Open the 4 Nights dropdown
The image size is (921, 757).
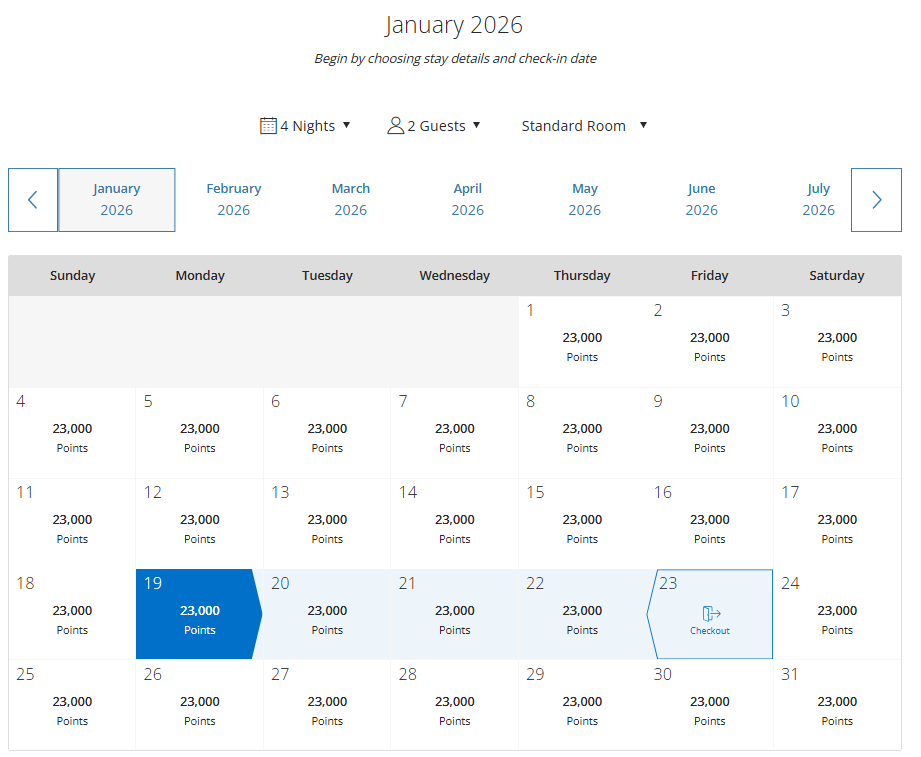pos(306,126)
